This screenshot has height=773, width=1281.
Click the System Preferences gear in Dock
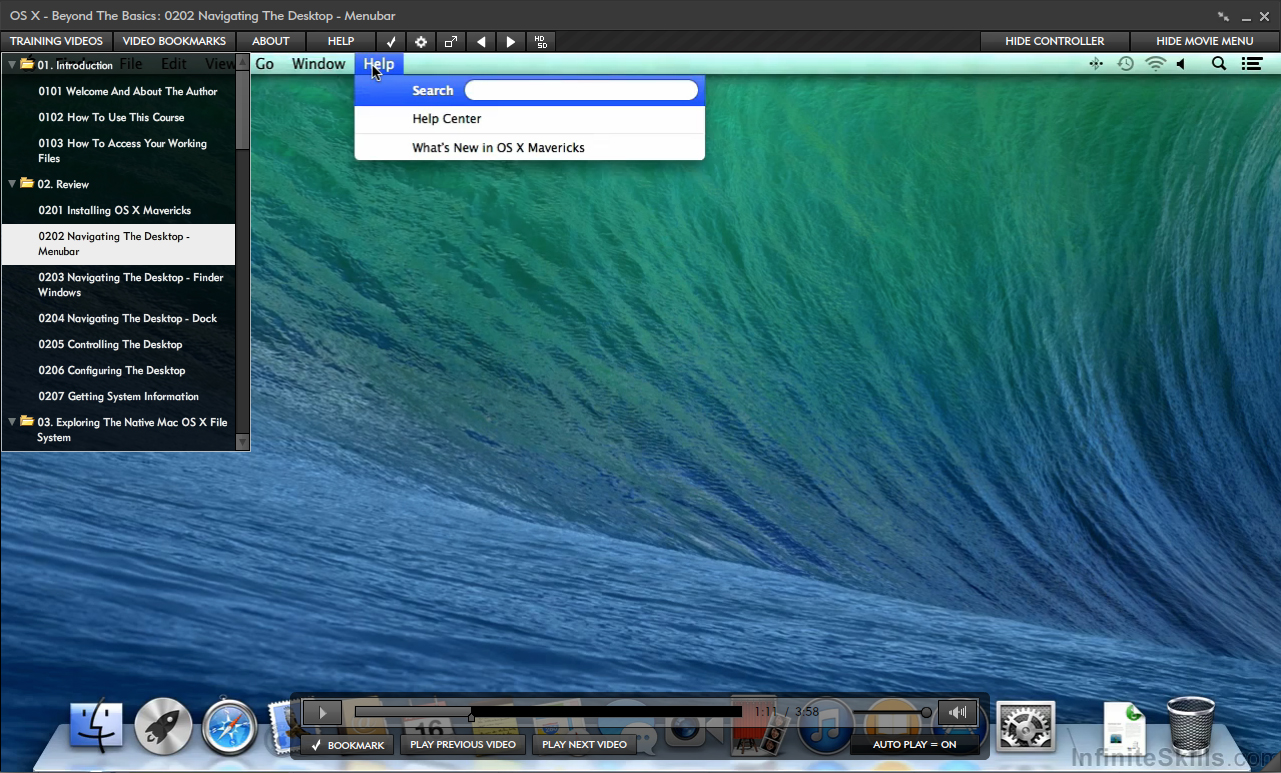coord(1026,727)
